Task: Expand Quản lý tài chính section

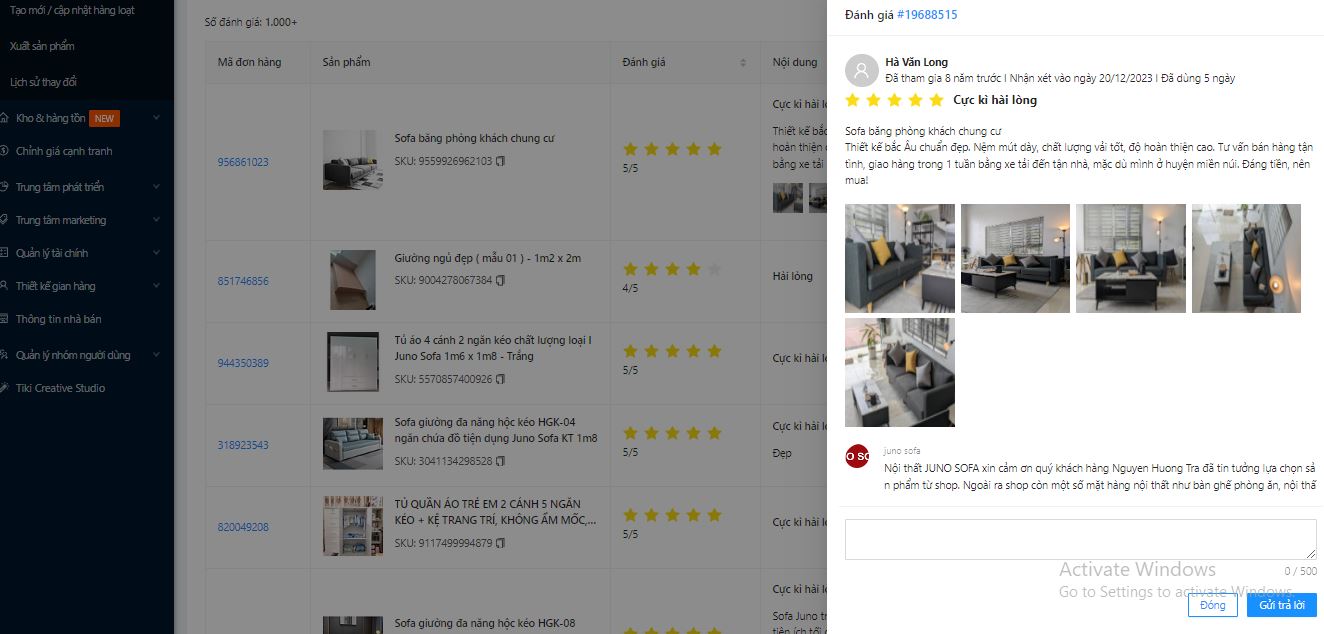Action: click(156, 253)
